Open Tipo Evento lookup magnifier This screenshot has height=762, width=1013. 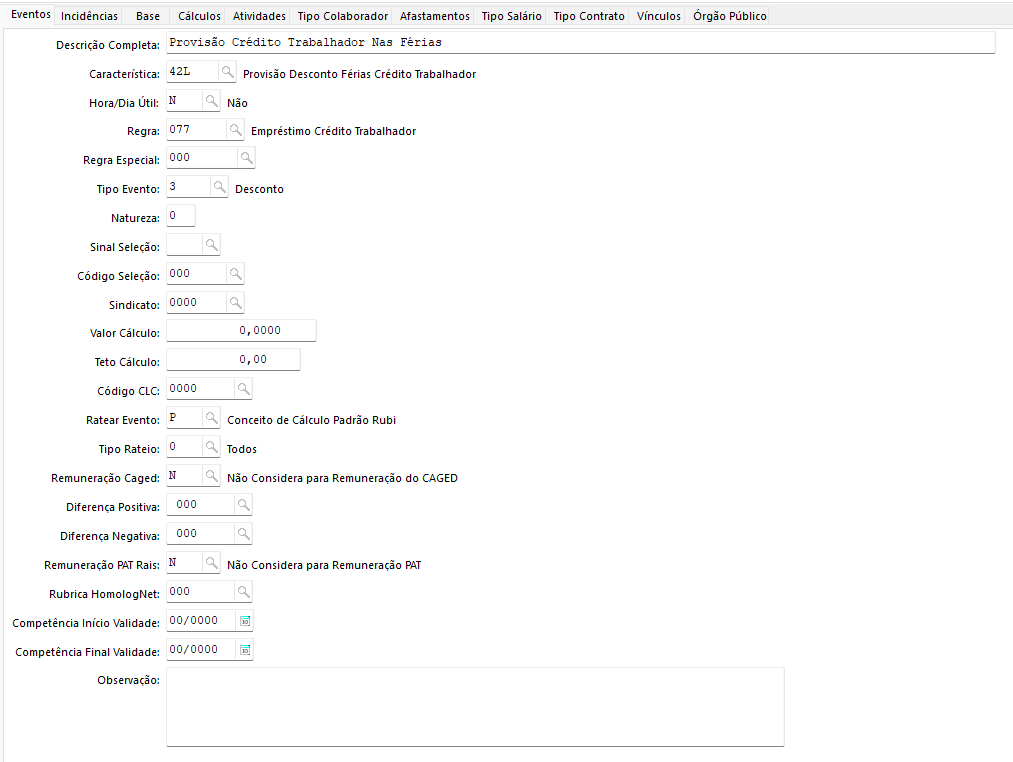[x=219, y=187]
